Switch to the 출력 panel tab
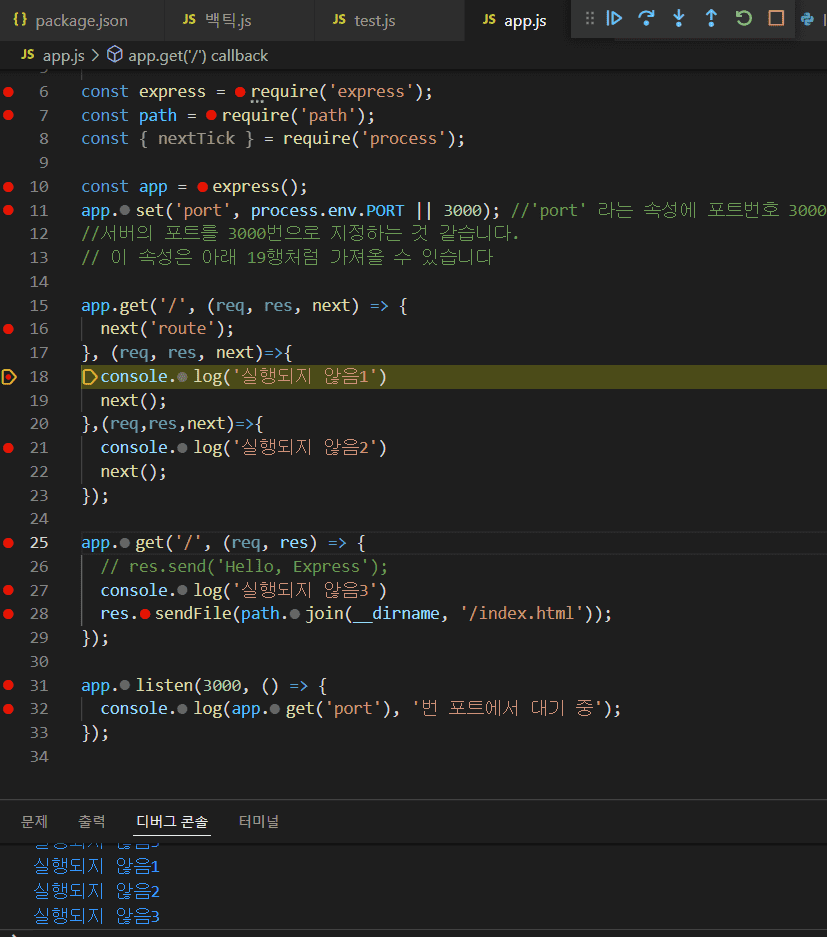The width and height of the screenshot is (827, 937). (x=91, y=822)
